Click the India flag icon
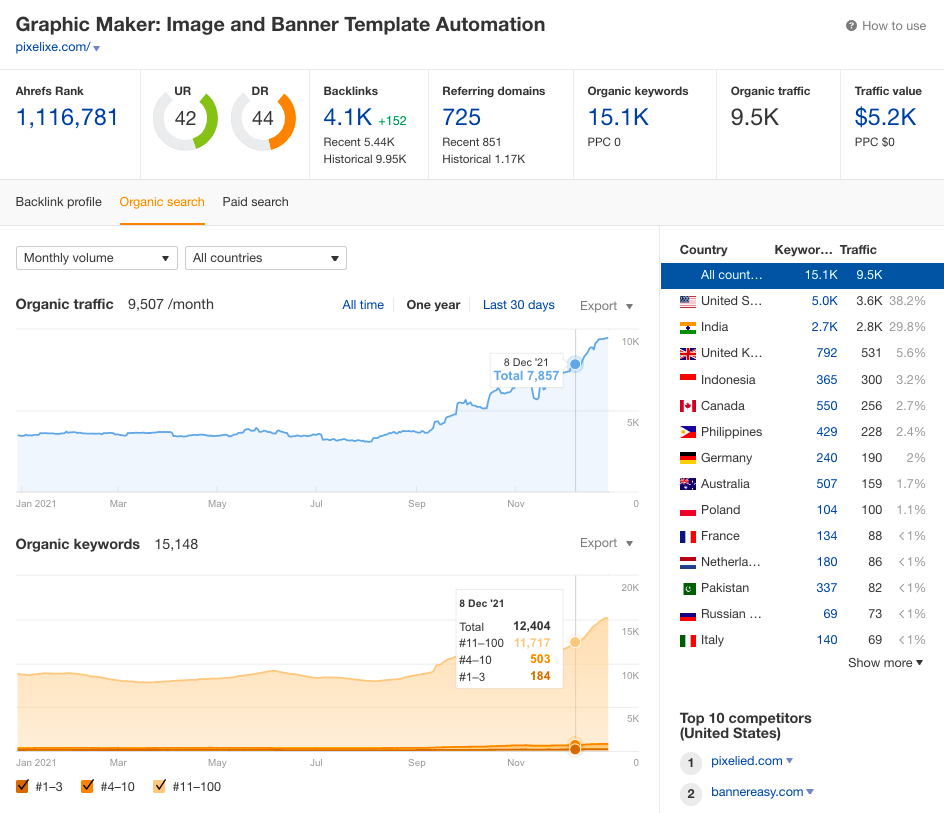 tap(688, 327)
